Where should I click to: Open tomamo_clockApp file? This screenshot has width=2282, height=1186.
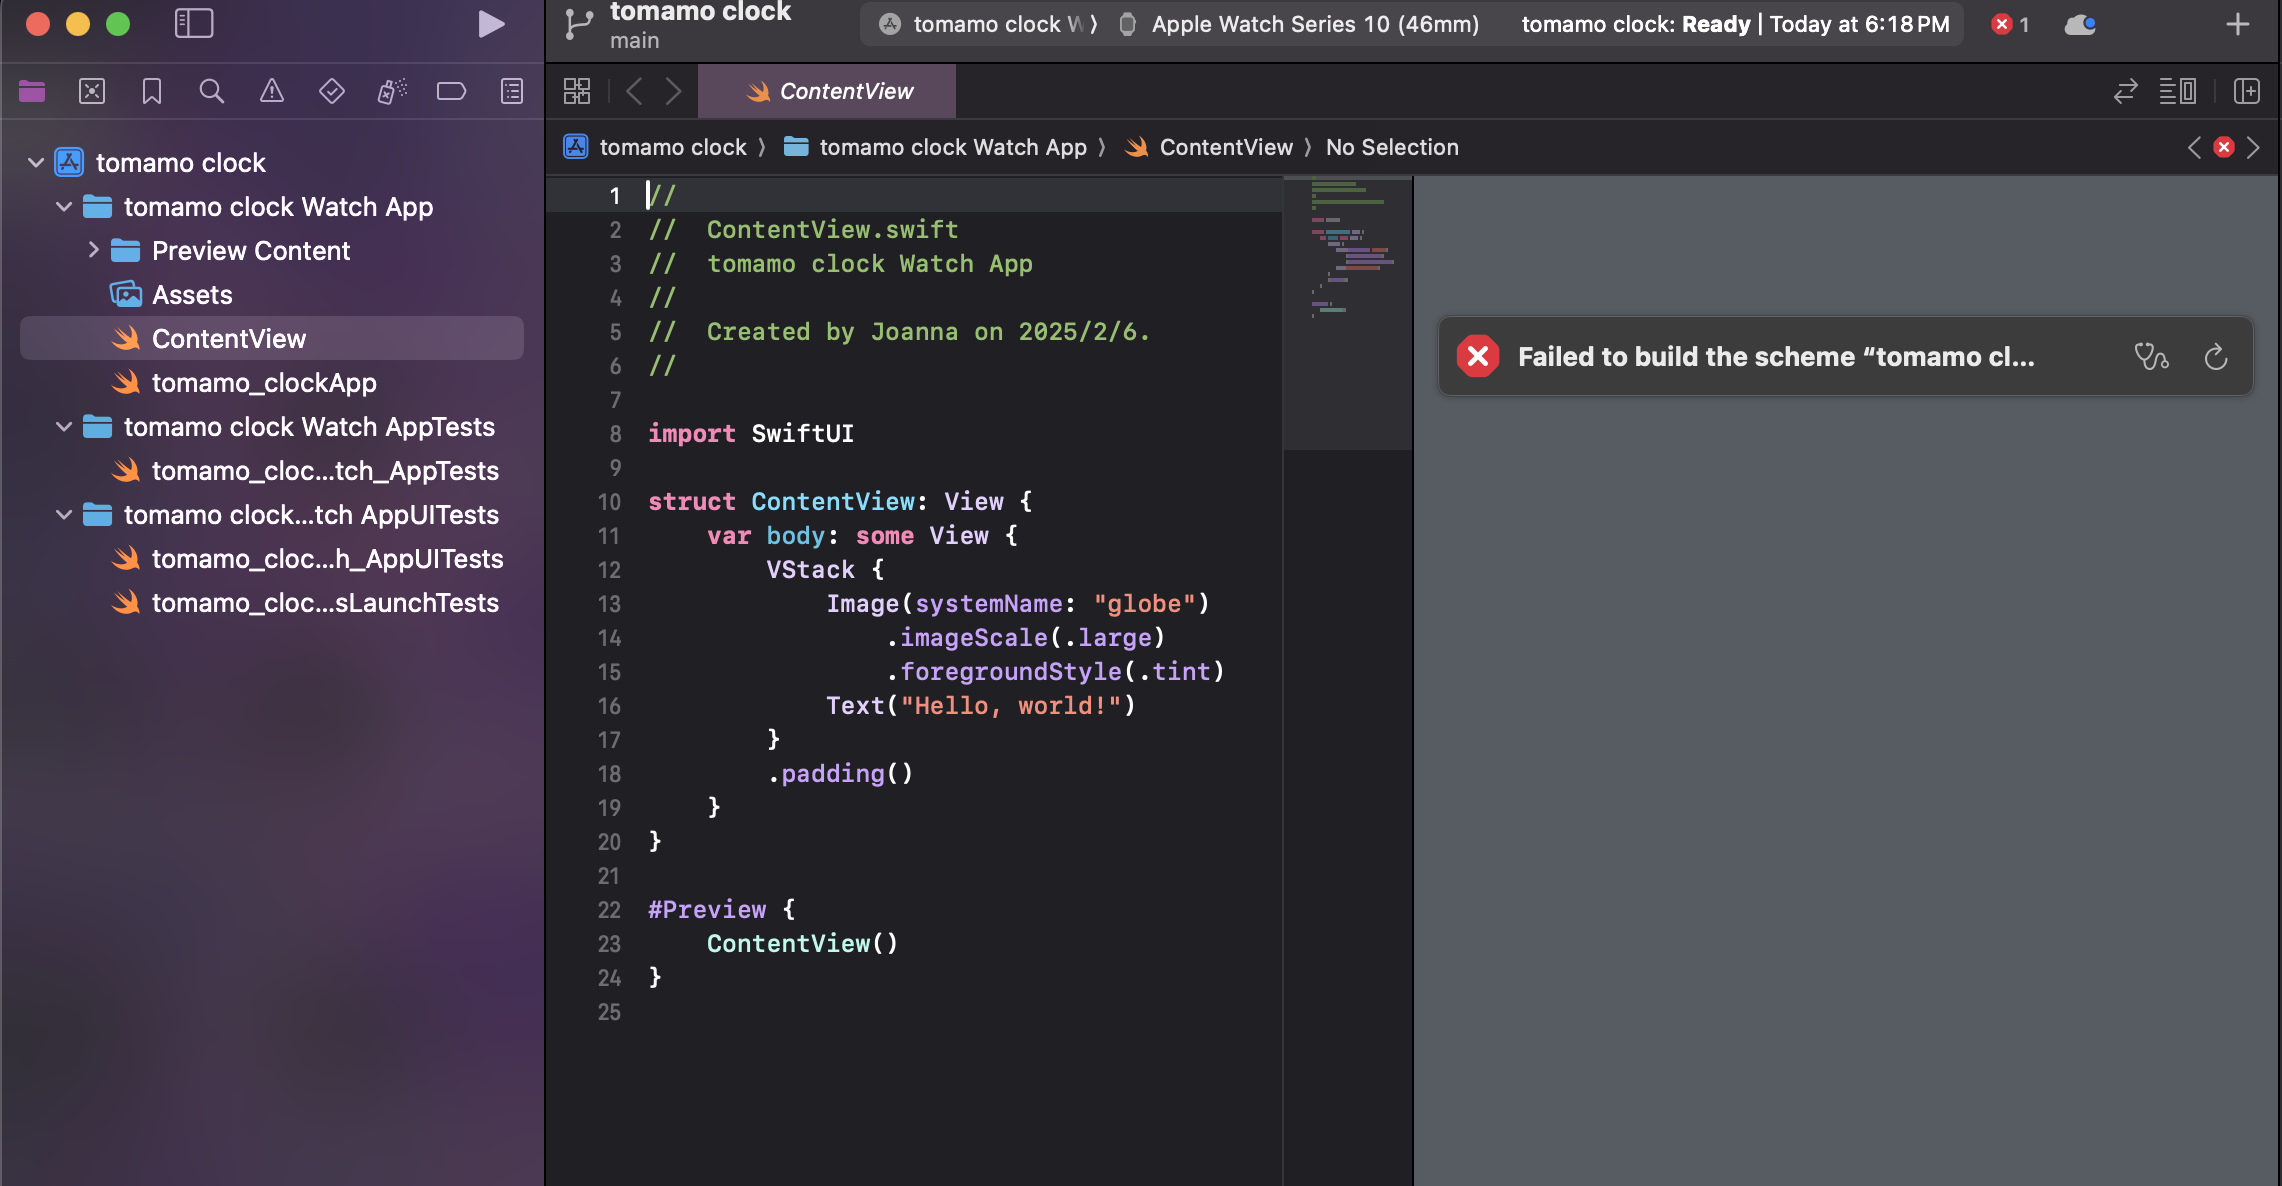[272, 382]
